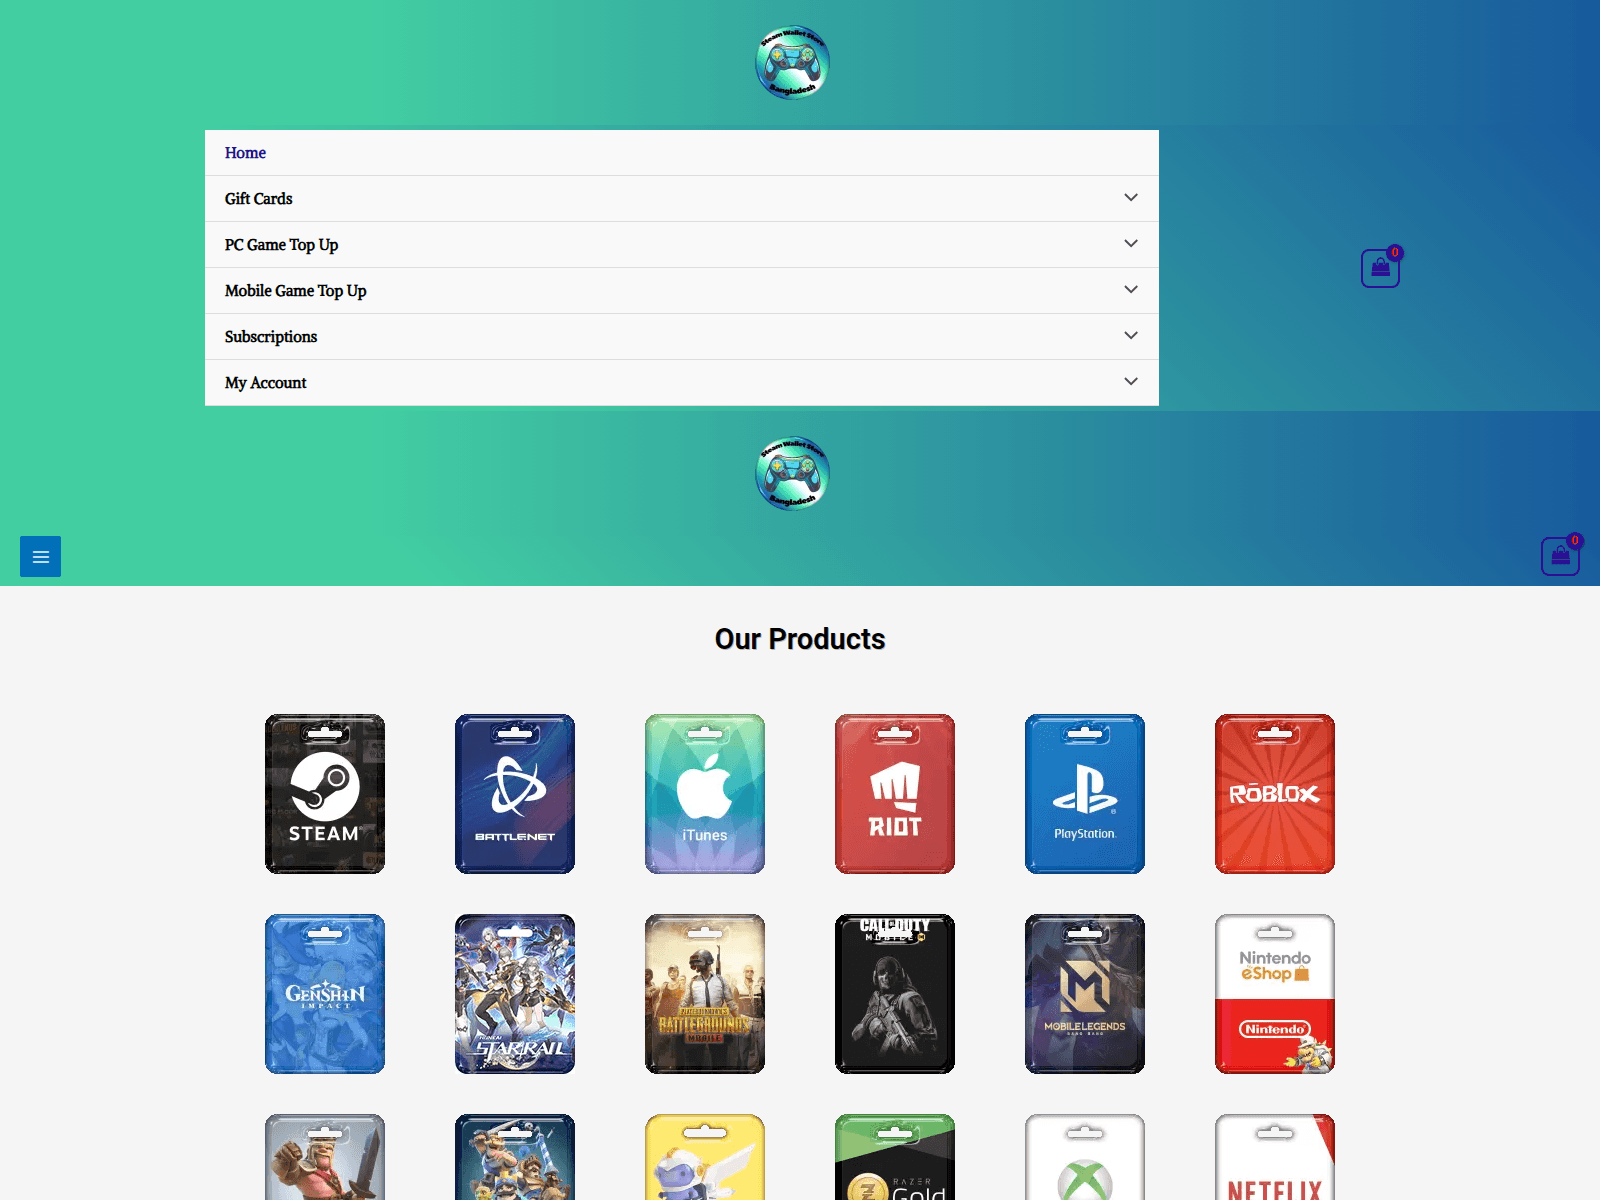This screenshot has height=1200, width=1600.
Task: Select the Steam gift card
Action: point(325,794)
